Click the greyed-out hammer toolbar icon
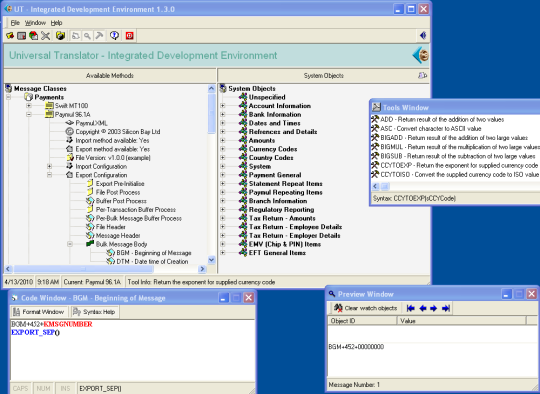The width and height of the screenshot is (540, 394). pos(99,35)
